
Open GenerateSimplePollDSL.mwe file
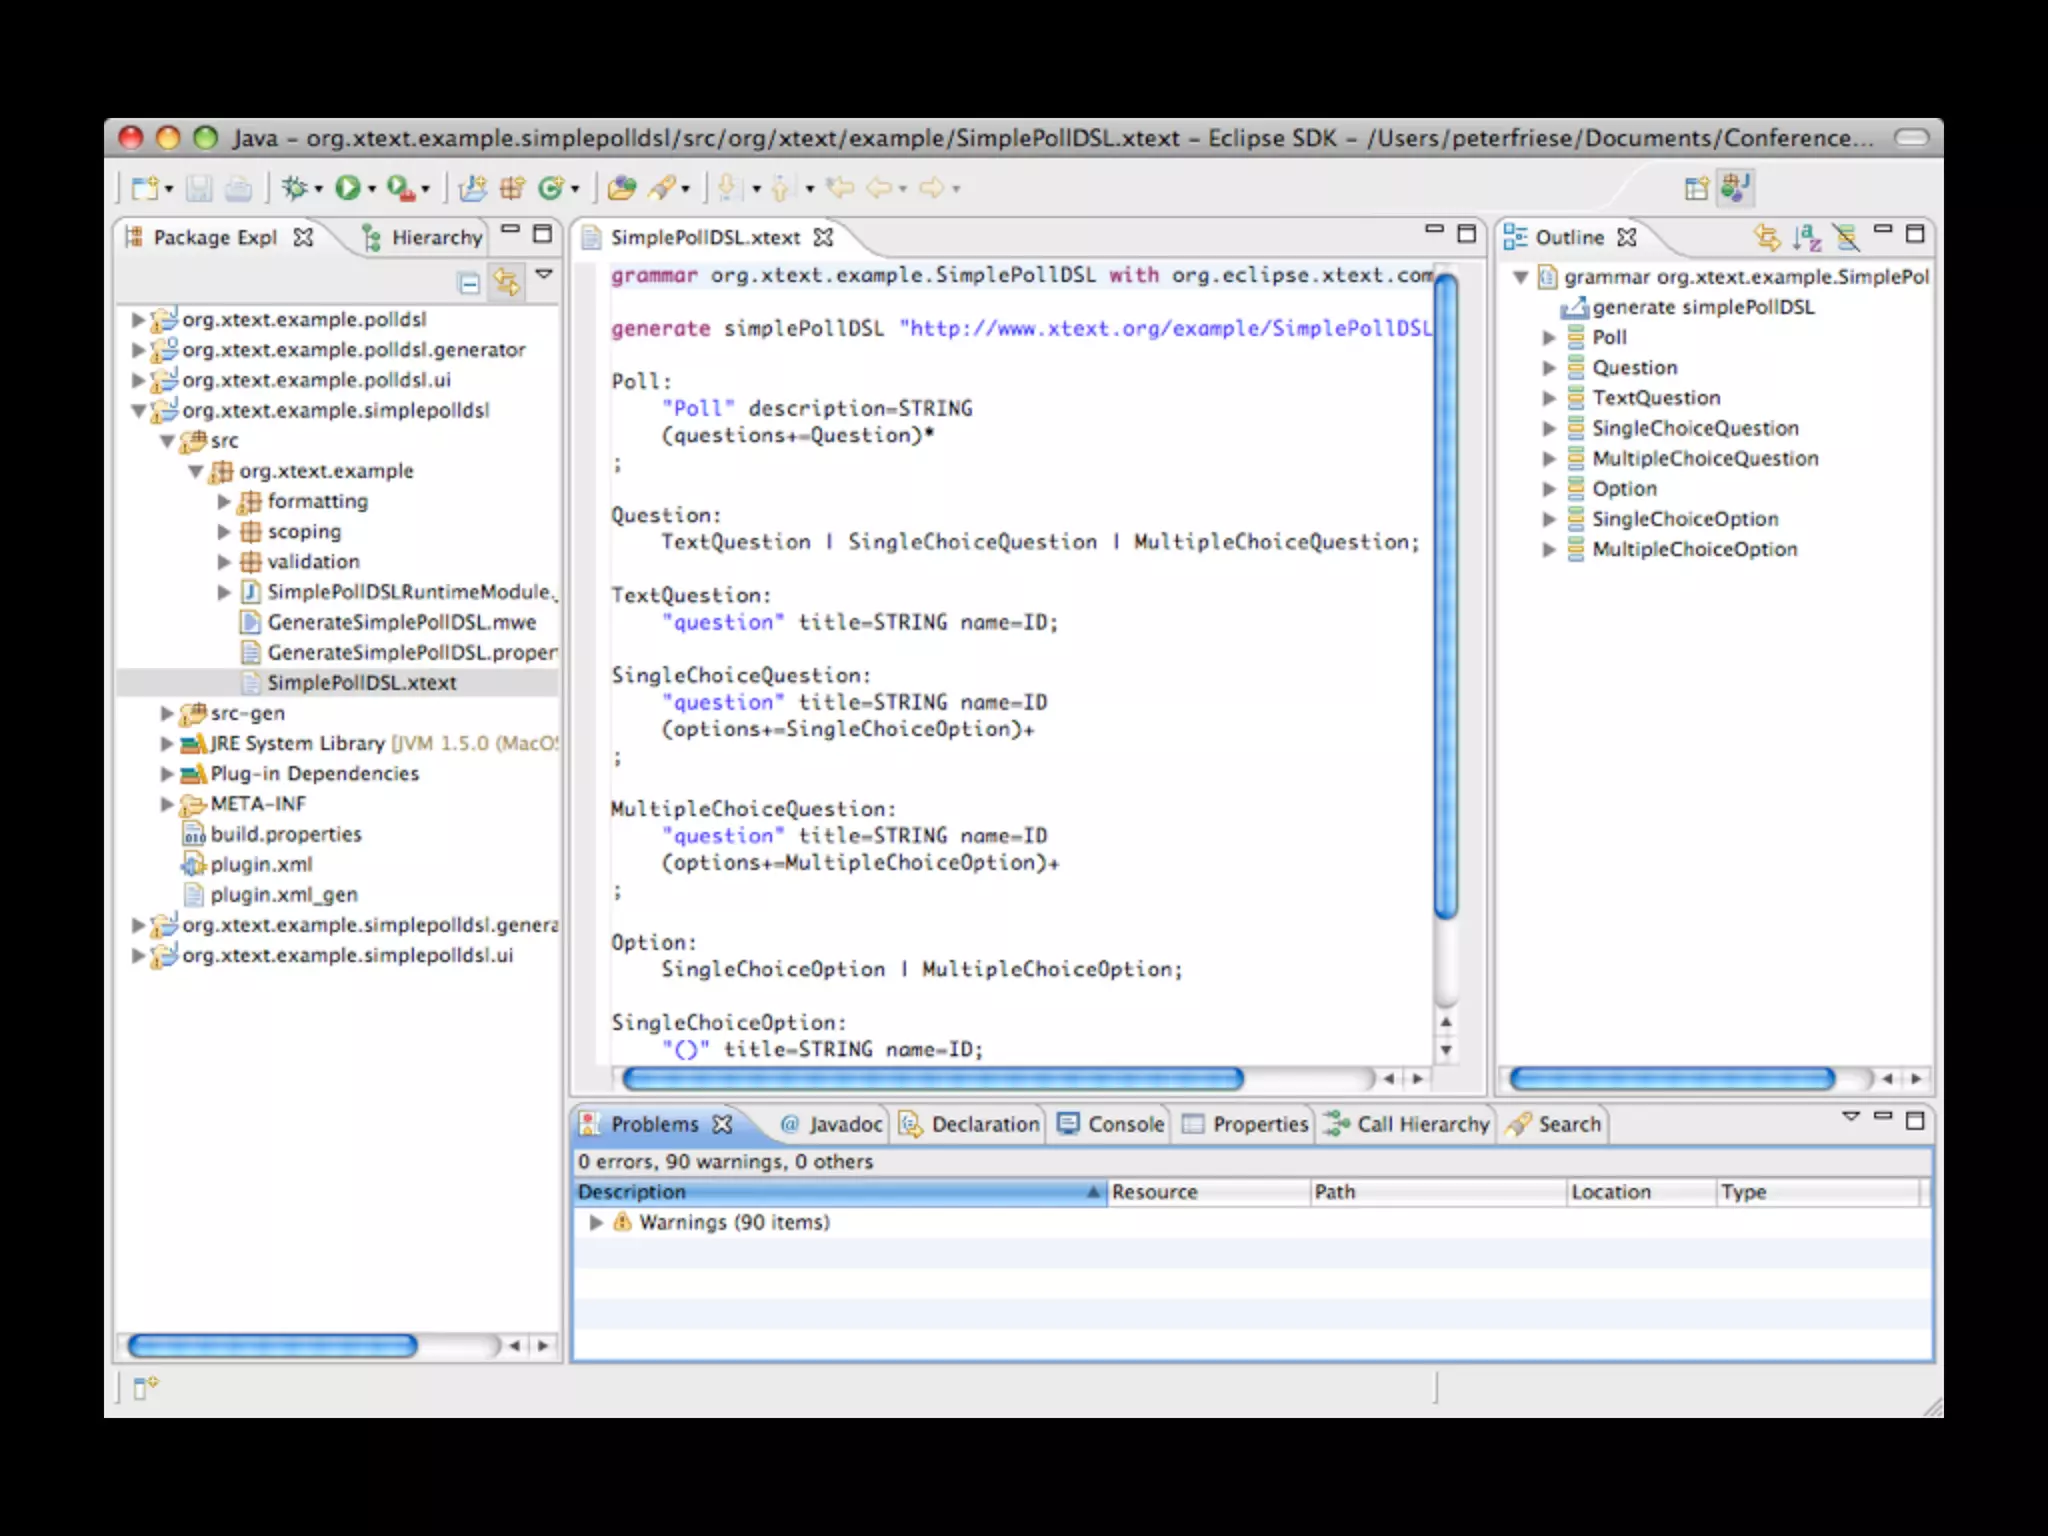click(401, 622)
